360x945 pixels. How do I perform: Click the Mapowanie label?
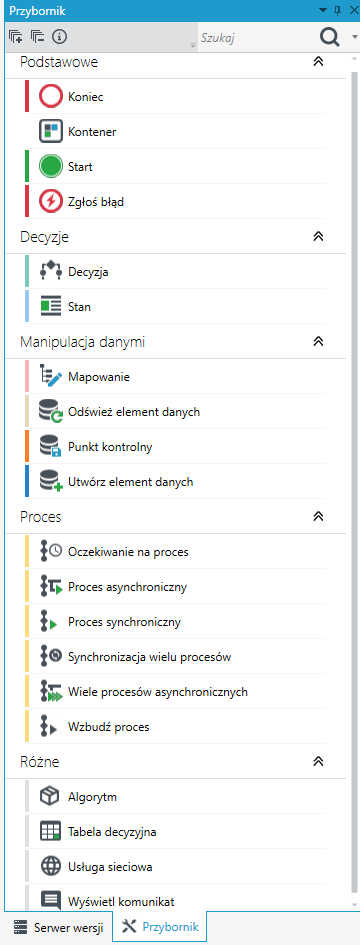99,377
